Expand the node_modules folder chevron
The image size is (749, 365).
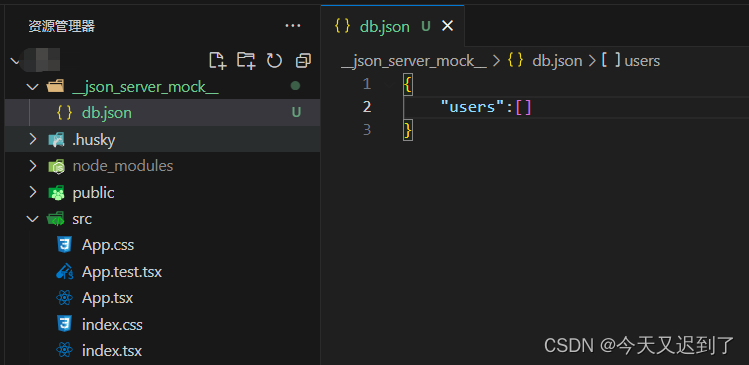[32, 166]
